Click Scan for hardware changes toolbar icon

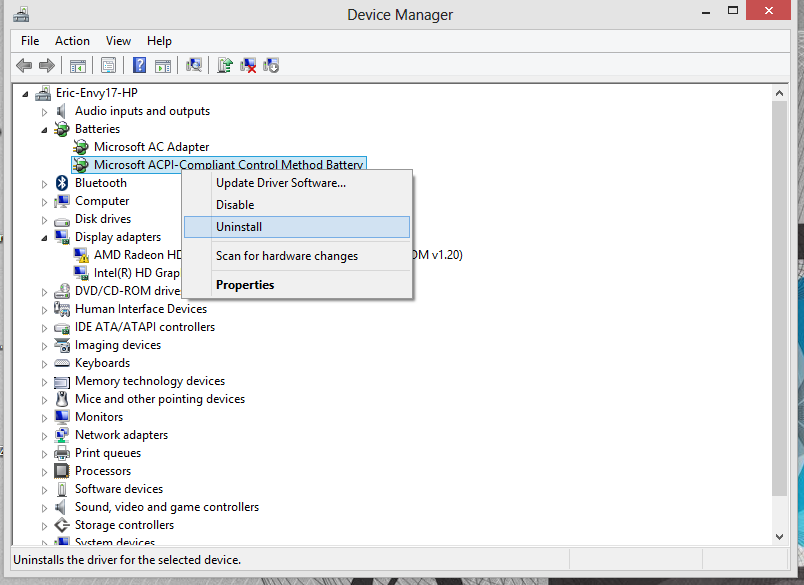pyautogui.click(x=194, y=66)
